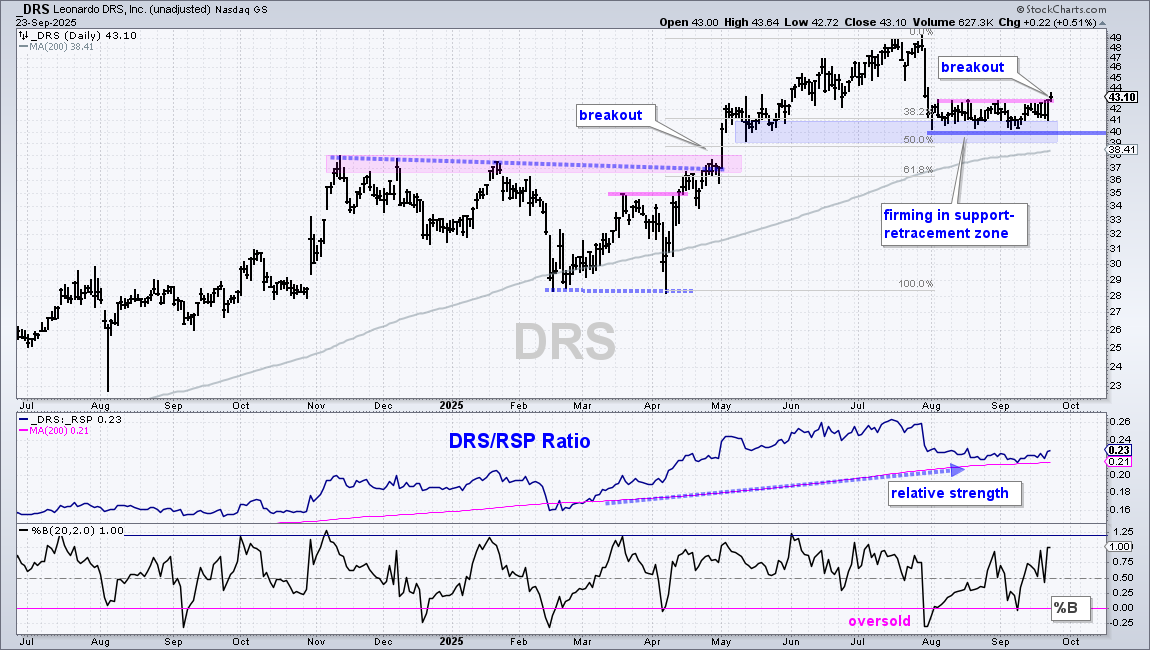
Task: Click the bar-style icon beside _DRS (Daily)
Action: pos(23,35)
